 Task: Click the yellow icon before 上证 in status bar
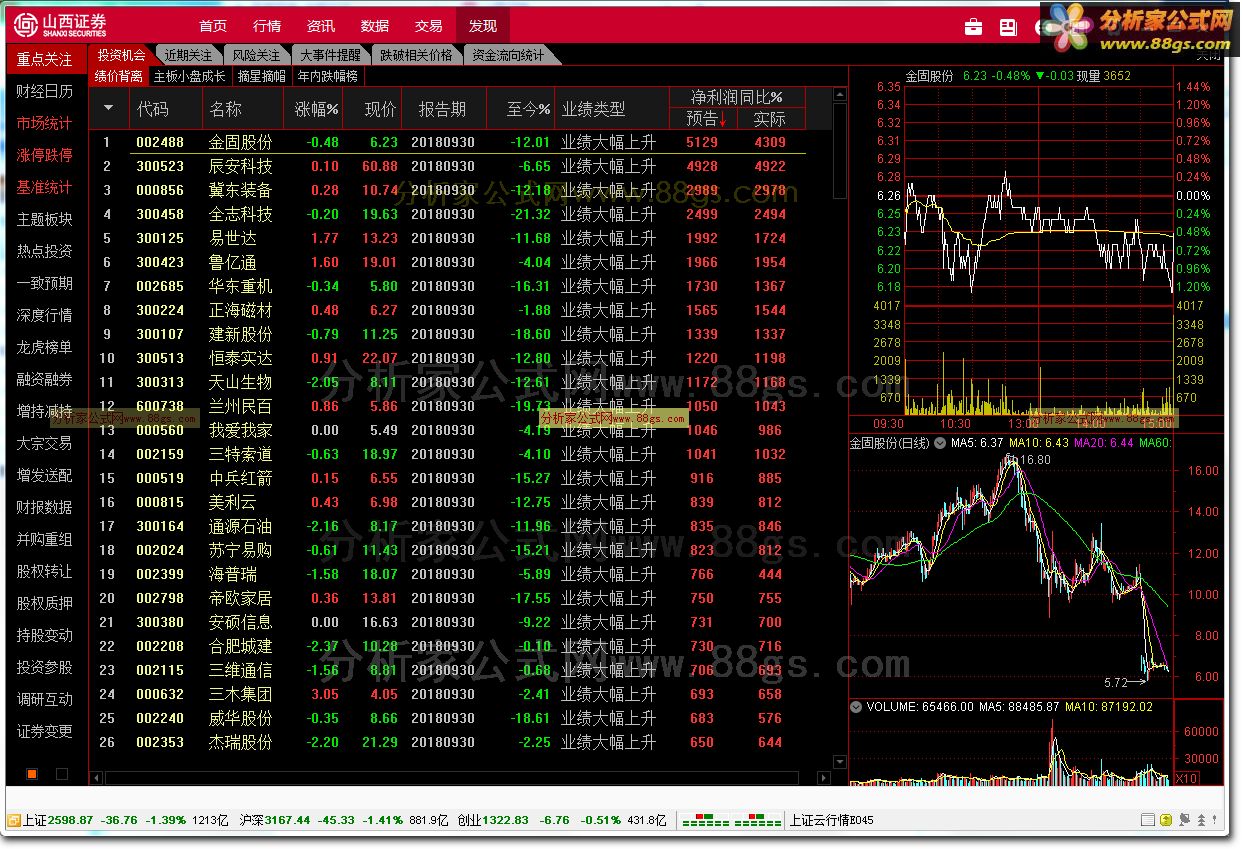[14, 820]
